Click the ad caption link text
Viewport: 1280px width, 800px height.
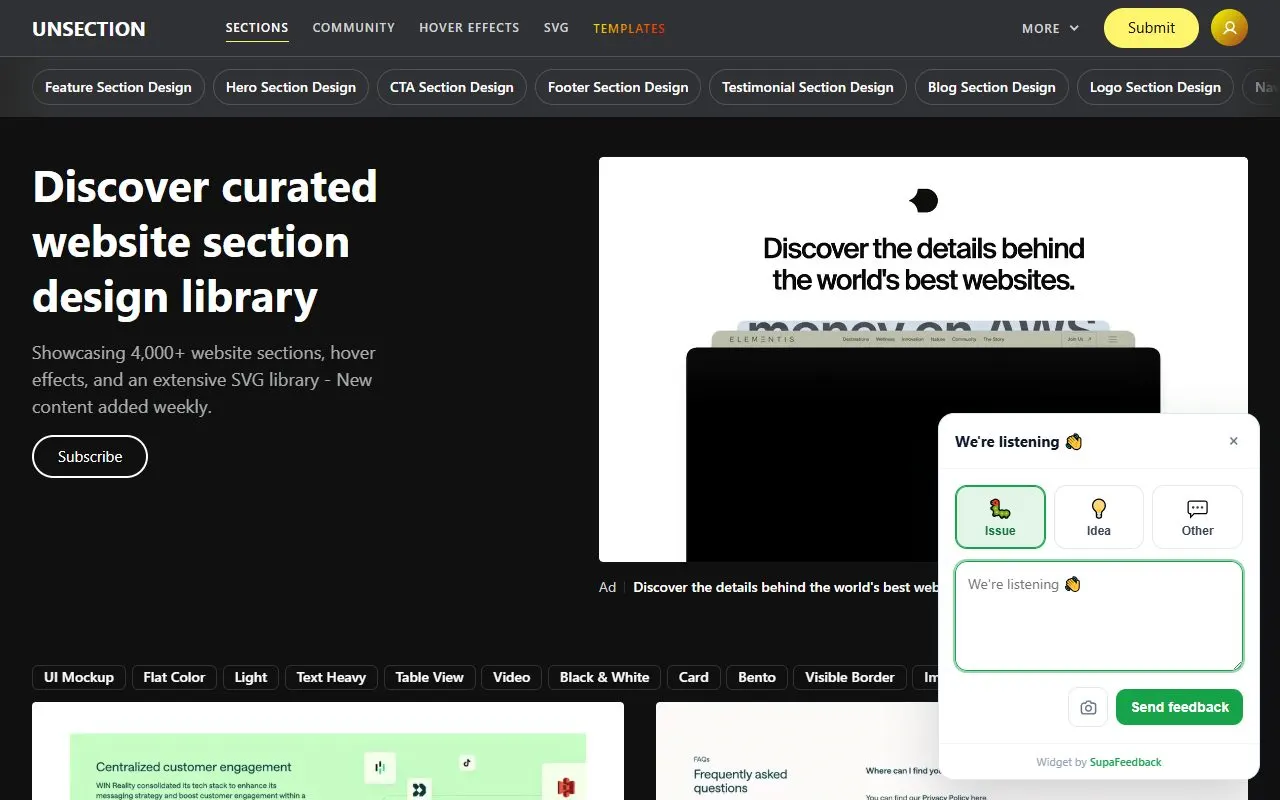tap(785, 587)
